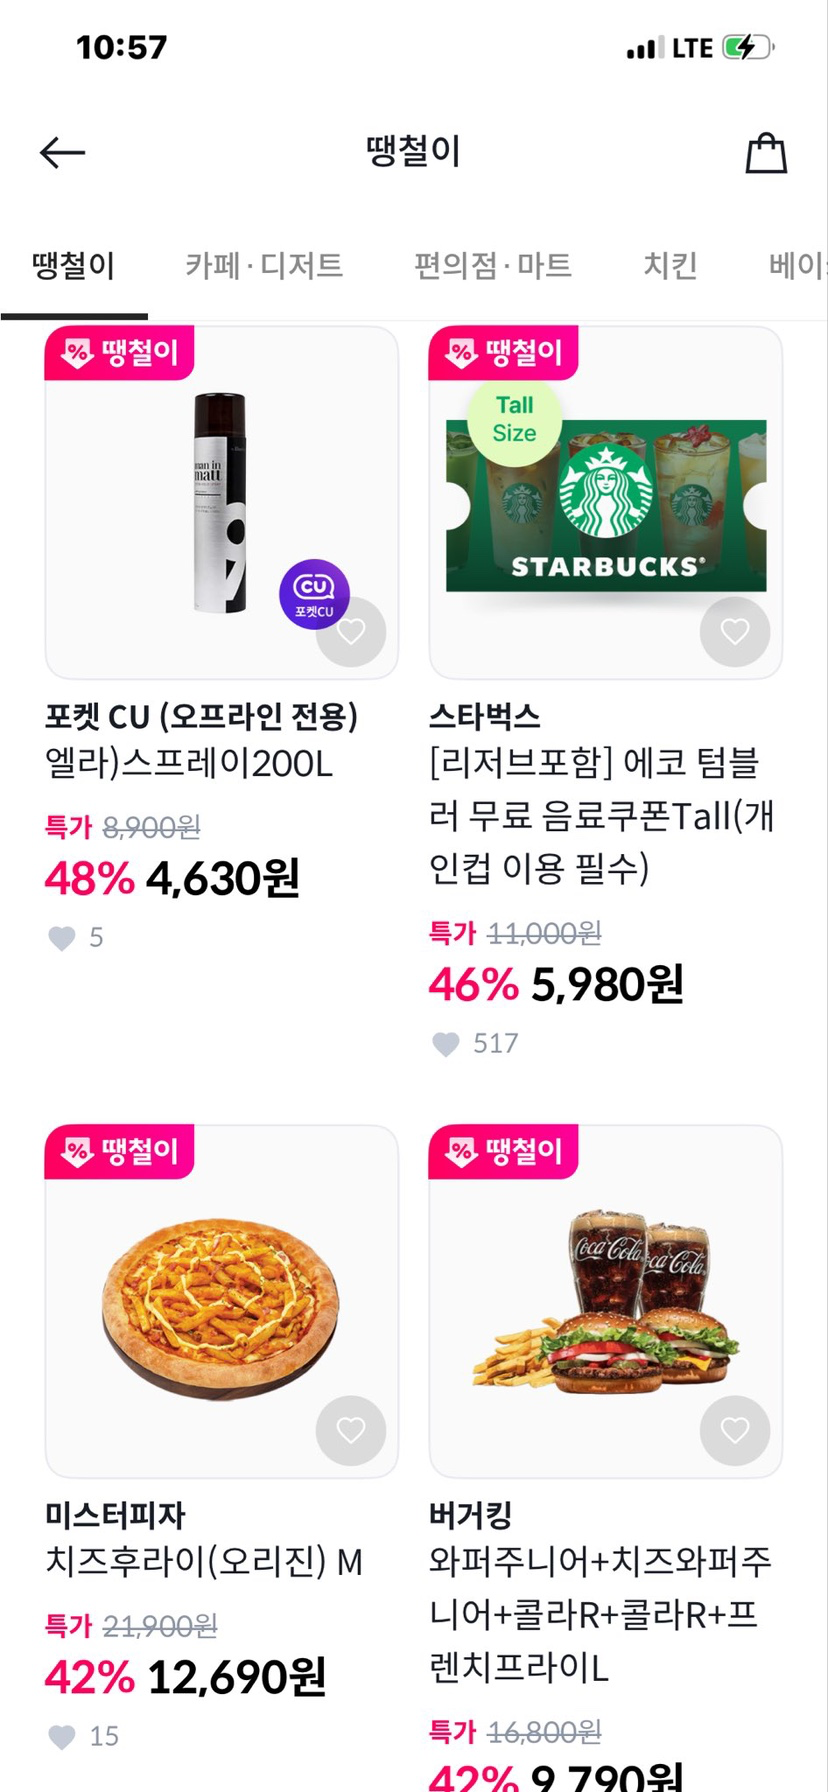Toggle wishlist heart on Ella spray item
Screen dimensions: 828x1792
[x=351, y=632]
